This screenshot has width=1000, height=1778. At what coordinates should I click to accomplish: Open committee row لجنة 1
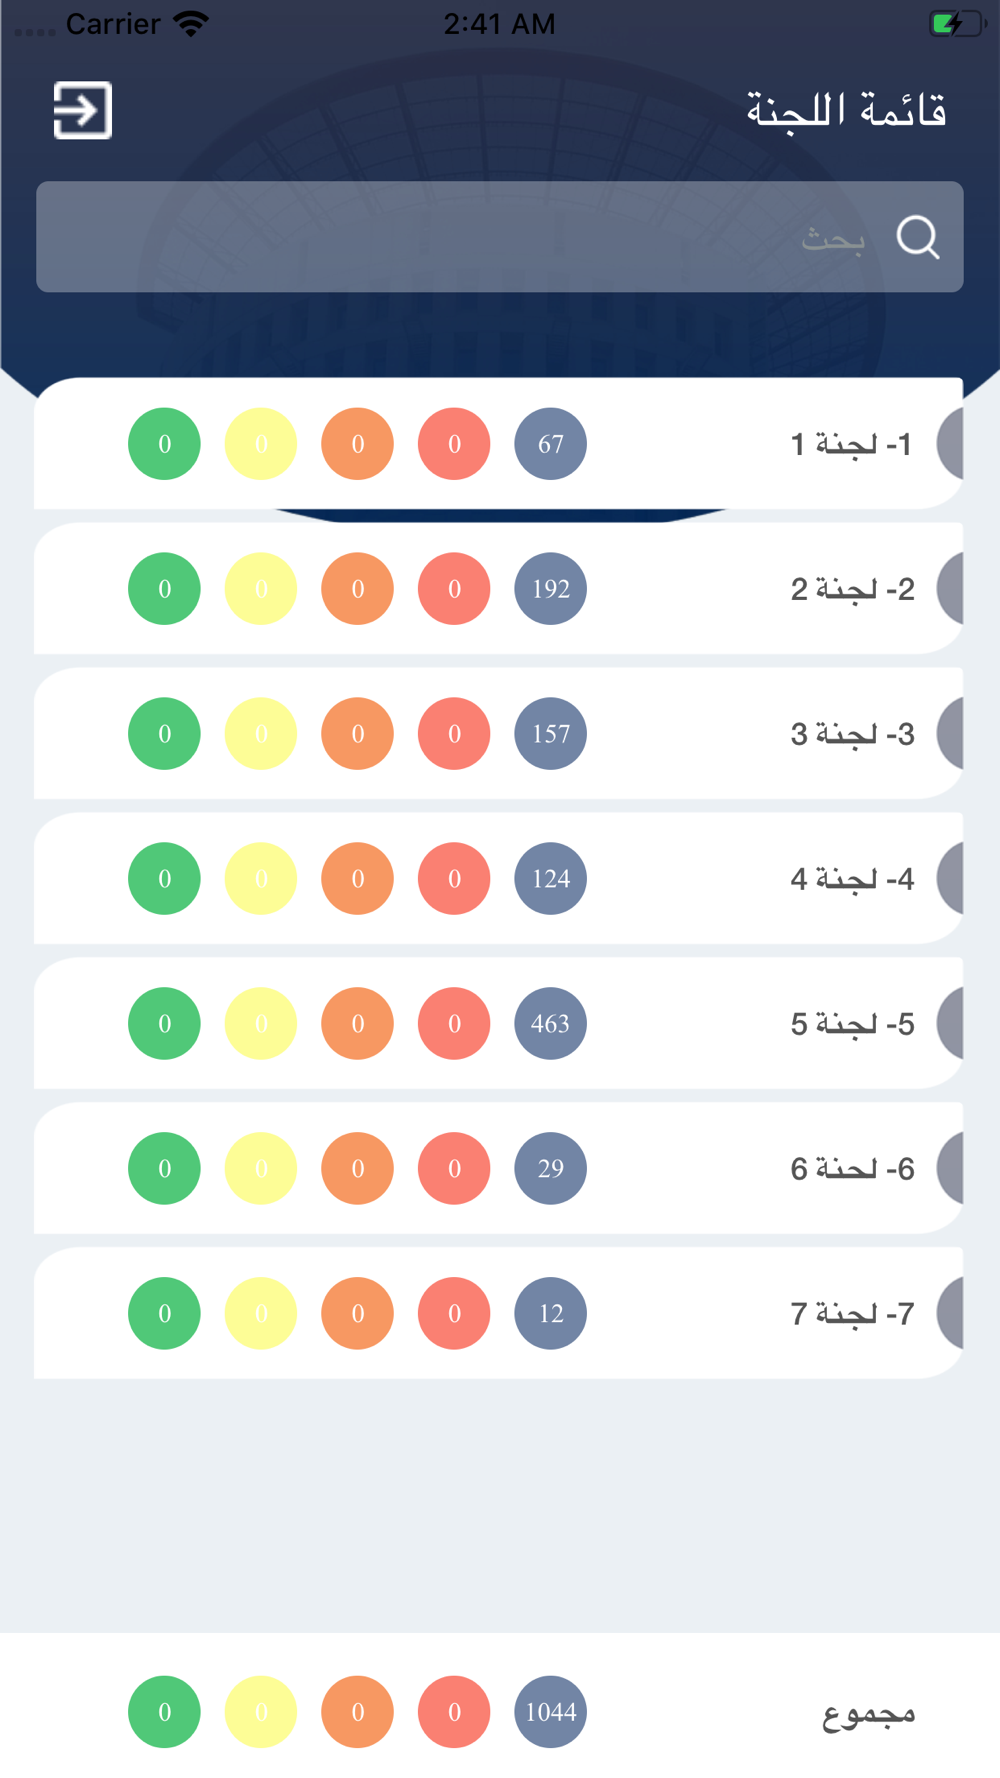pos(498,444)
